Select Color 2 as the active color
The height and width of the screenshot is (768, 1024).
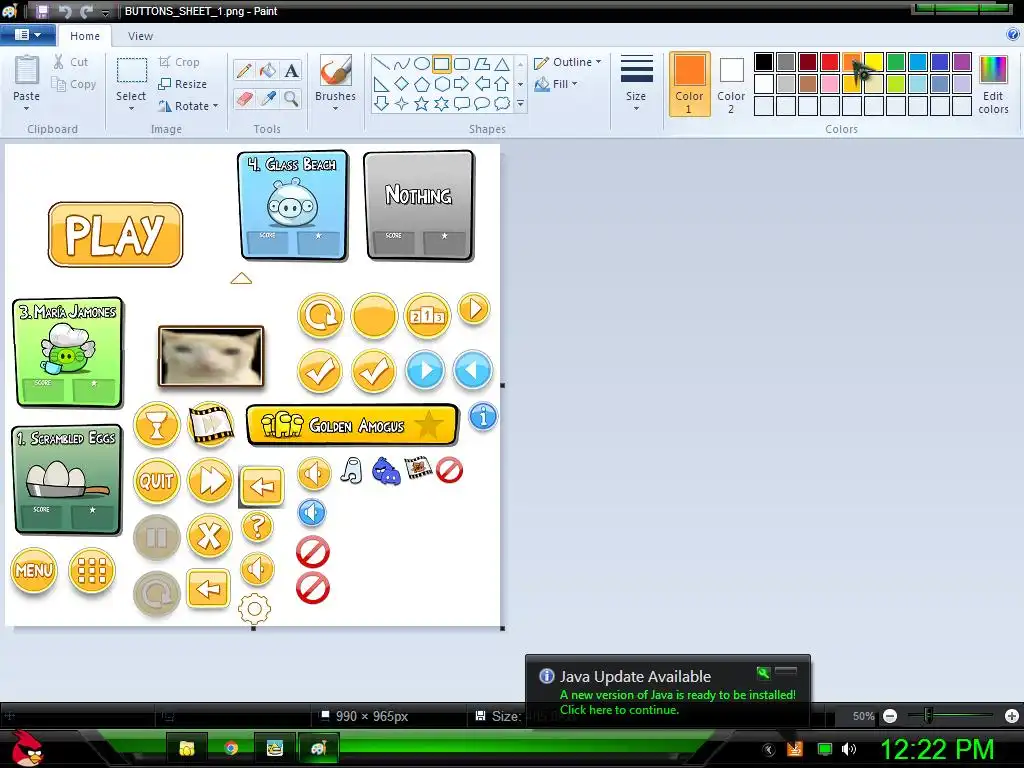pos(731,84)
